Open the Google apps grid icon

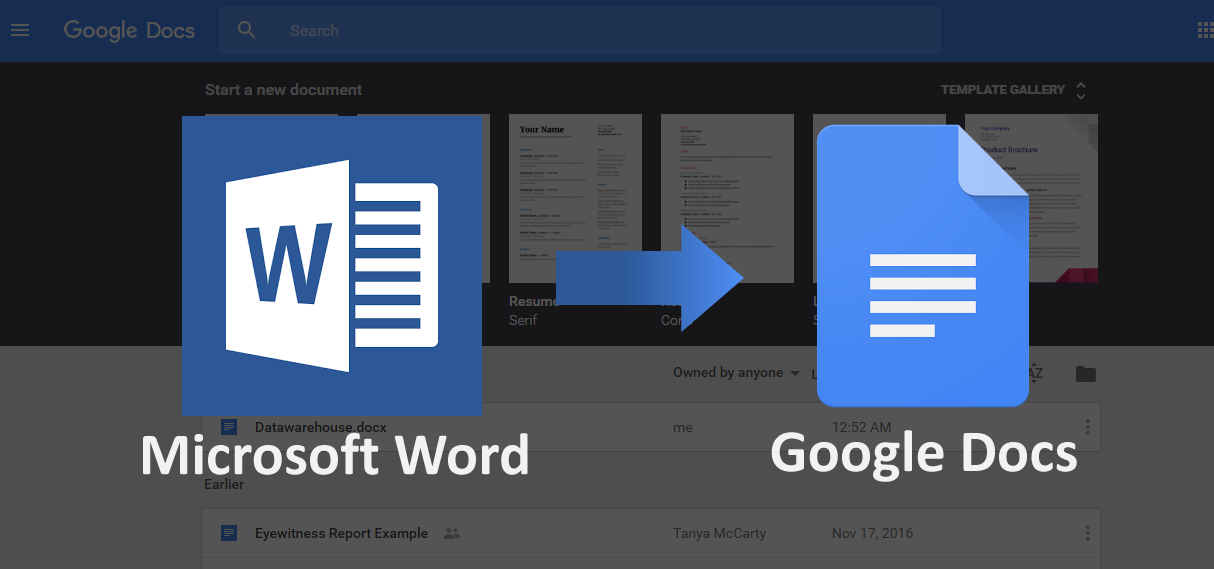(x=1205, y=30)
